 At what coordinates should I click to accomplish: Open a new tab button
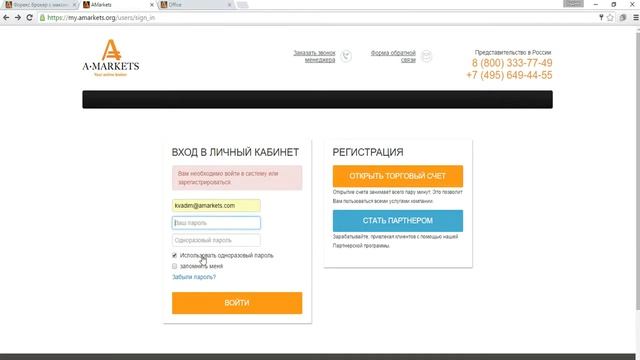(242, 5)
